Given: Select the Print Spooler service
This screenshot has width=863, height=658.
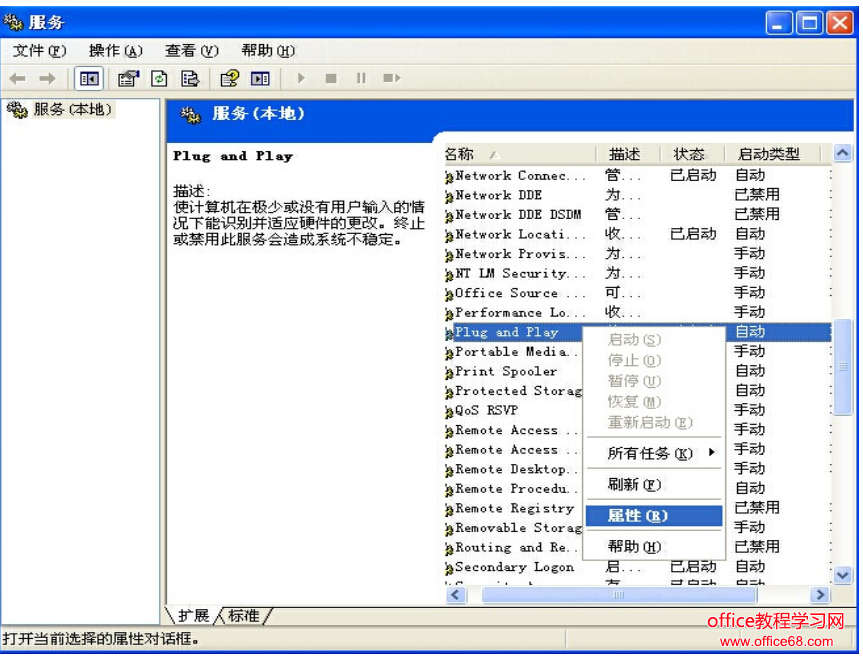Looking at the screenshot, I should [x=506, y=371].
